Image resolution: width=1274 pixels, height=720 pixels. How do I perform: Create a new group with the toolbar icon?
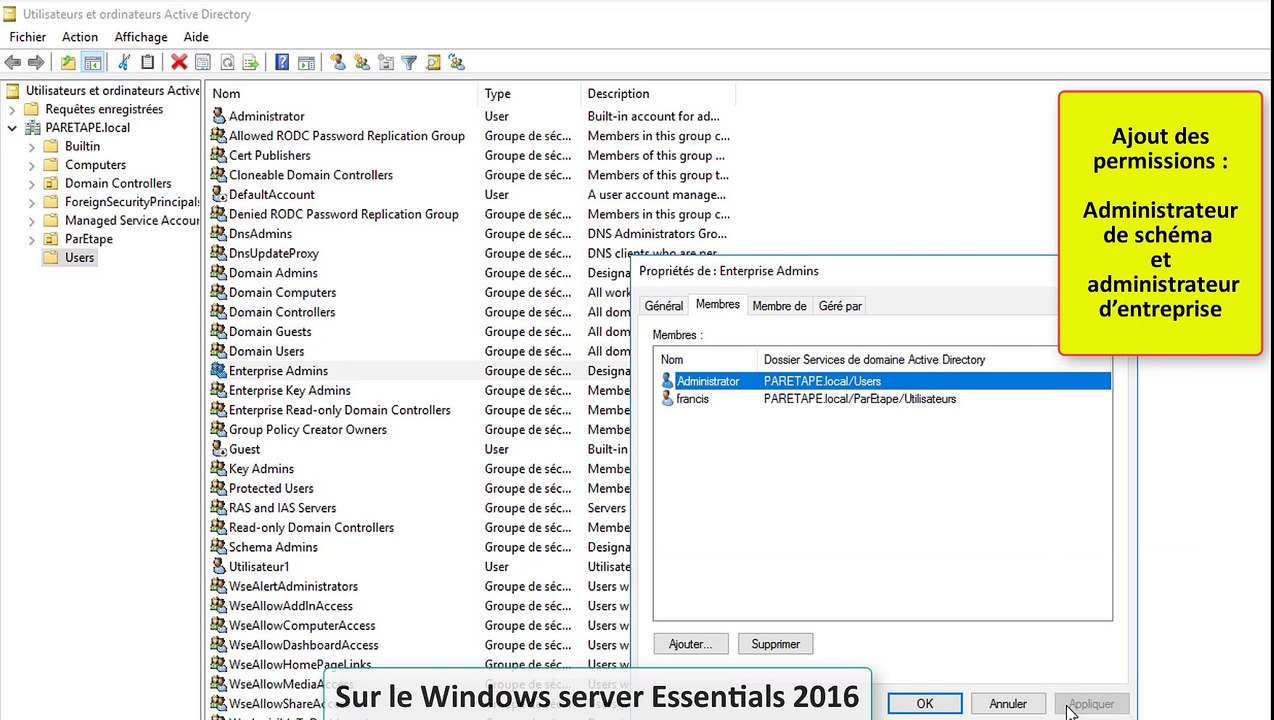click(x=362, y=62)
